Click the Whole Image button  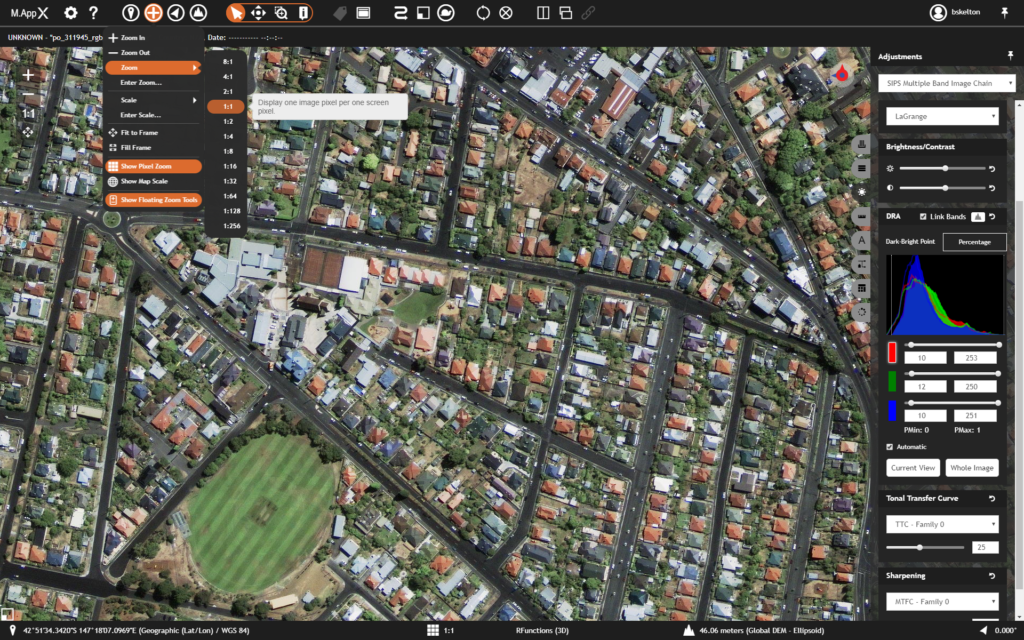coord(972,467)
